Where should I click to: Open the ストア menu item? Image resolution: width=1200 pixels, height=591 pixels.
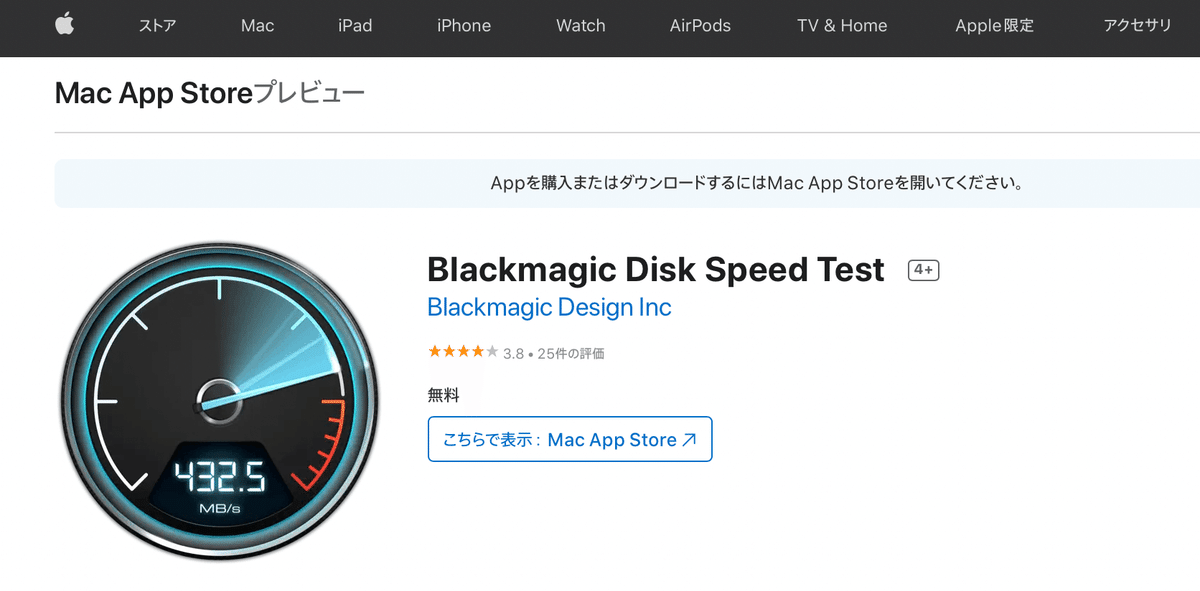point(158,26)
